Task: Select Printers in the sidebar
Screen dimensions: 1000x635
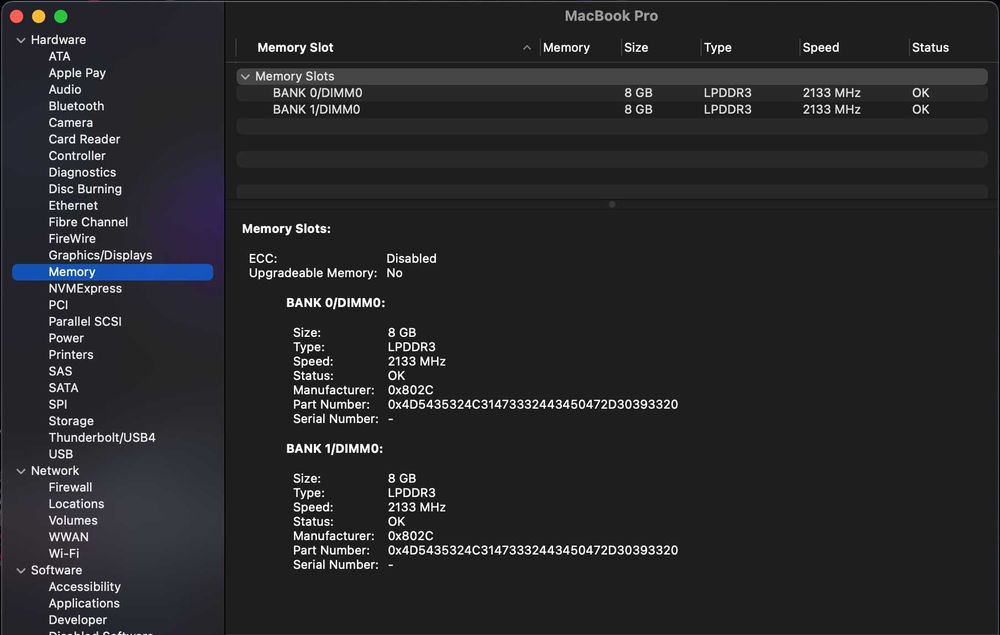Action: (71, 354)
